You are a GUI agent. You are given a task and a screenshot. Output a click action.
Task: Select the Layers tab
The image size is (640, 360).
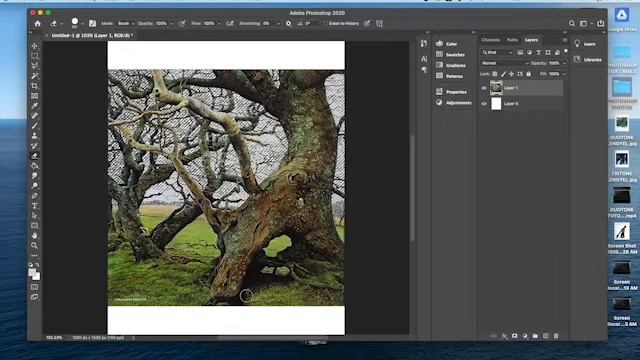coord(531,40)
